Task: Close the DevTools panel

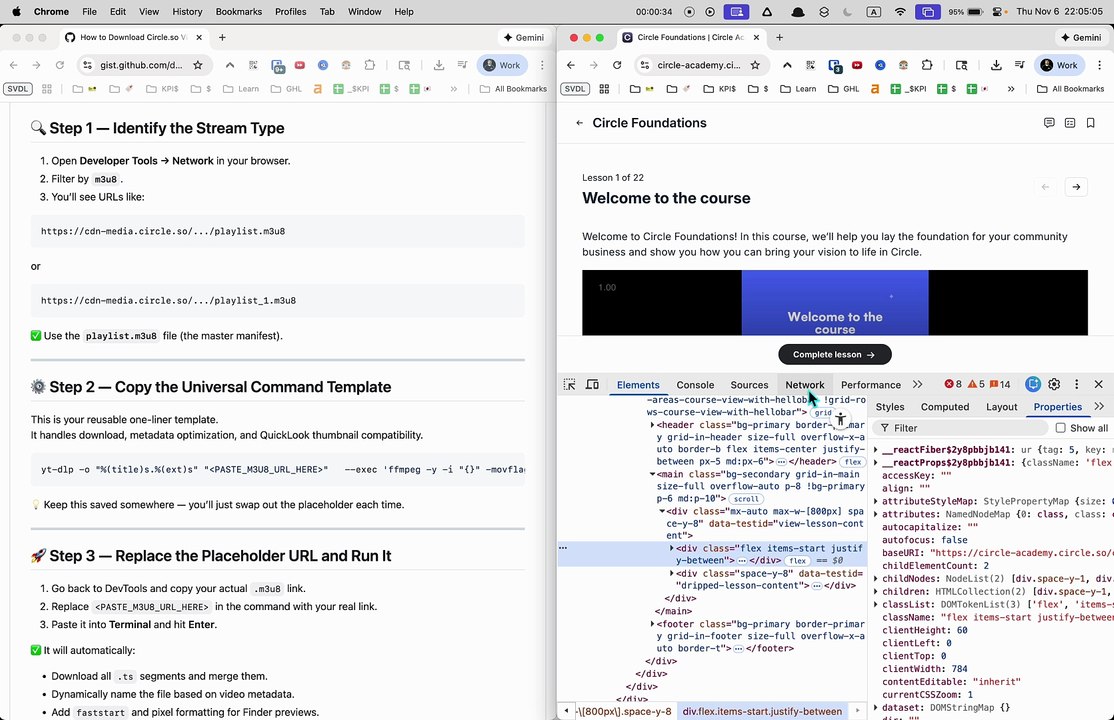Action: click(1098, 385)
